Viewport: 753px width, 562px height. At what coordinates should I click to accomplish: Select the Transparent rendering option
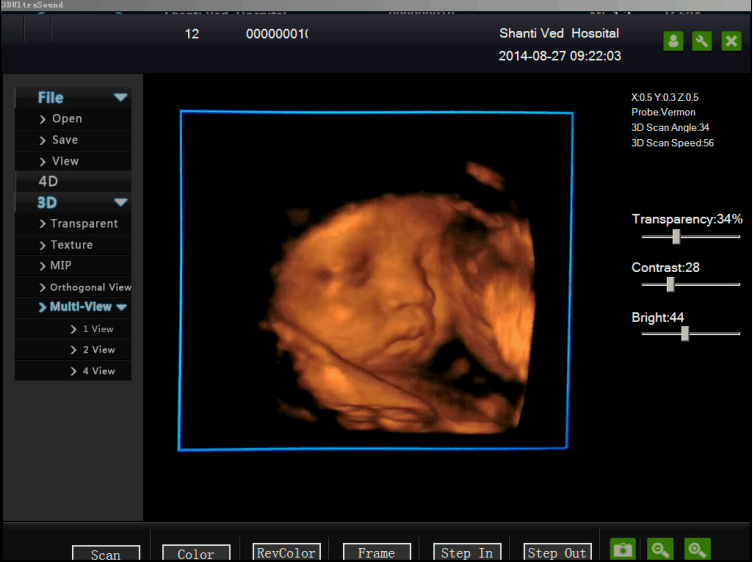(83, 224)
